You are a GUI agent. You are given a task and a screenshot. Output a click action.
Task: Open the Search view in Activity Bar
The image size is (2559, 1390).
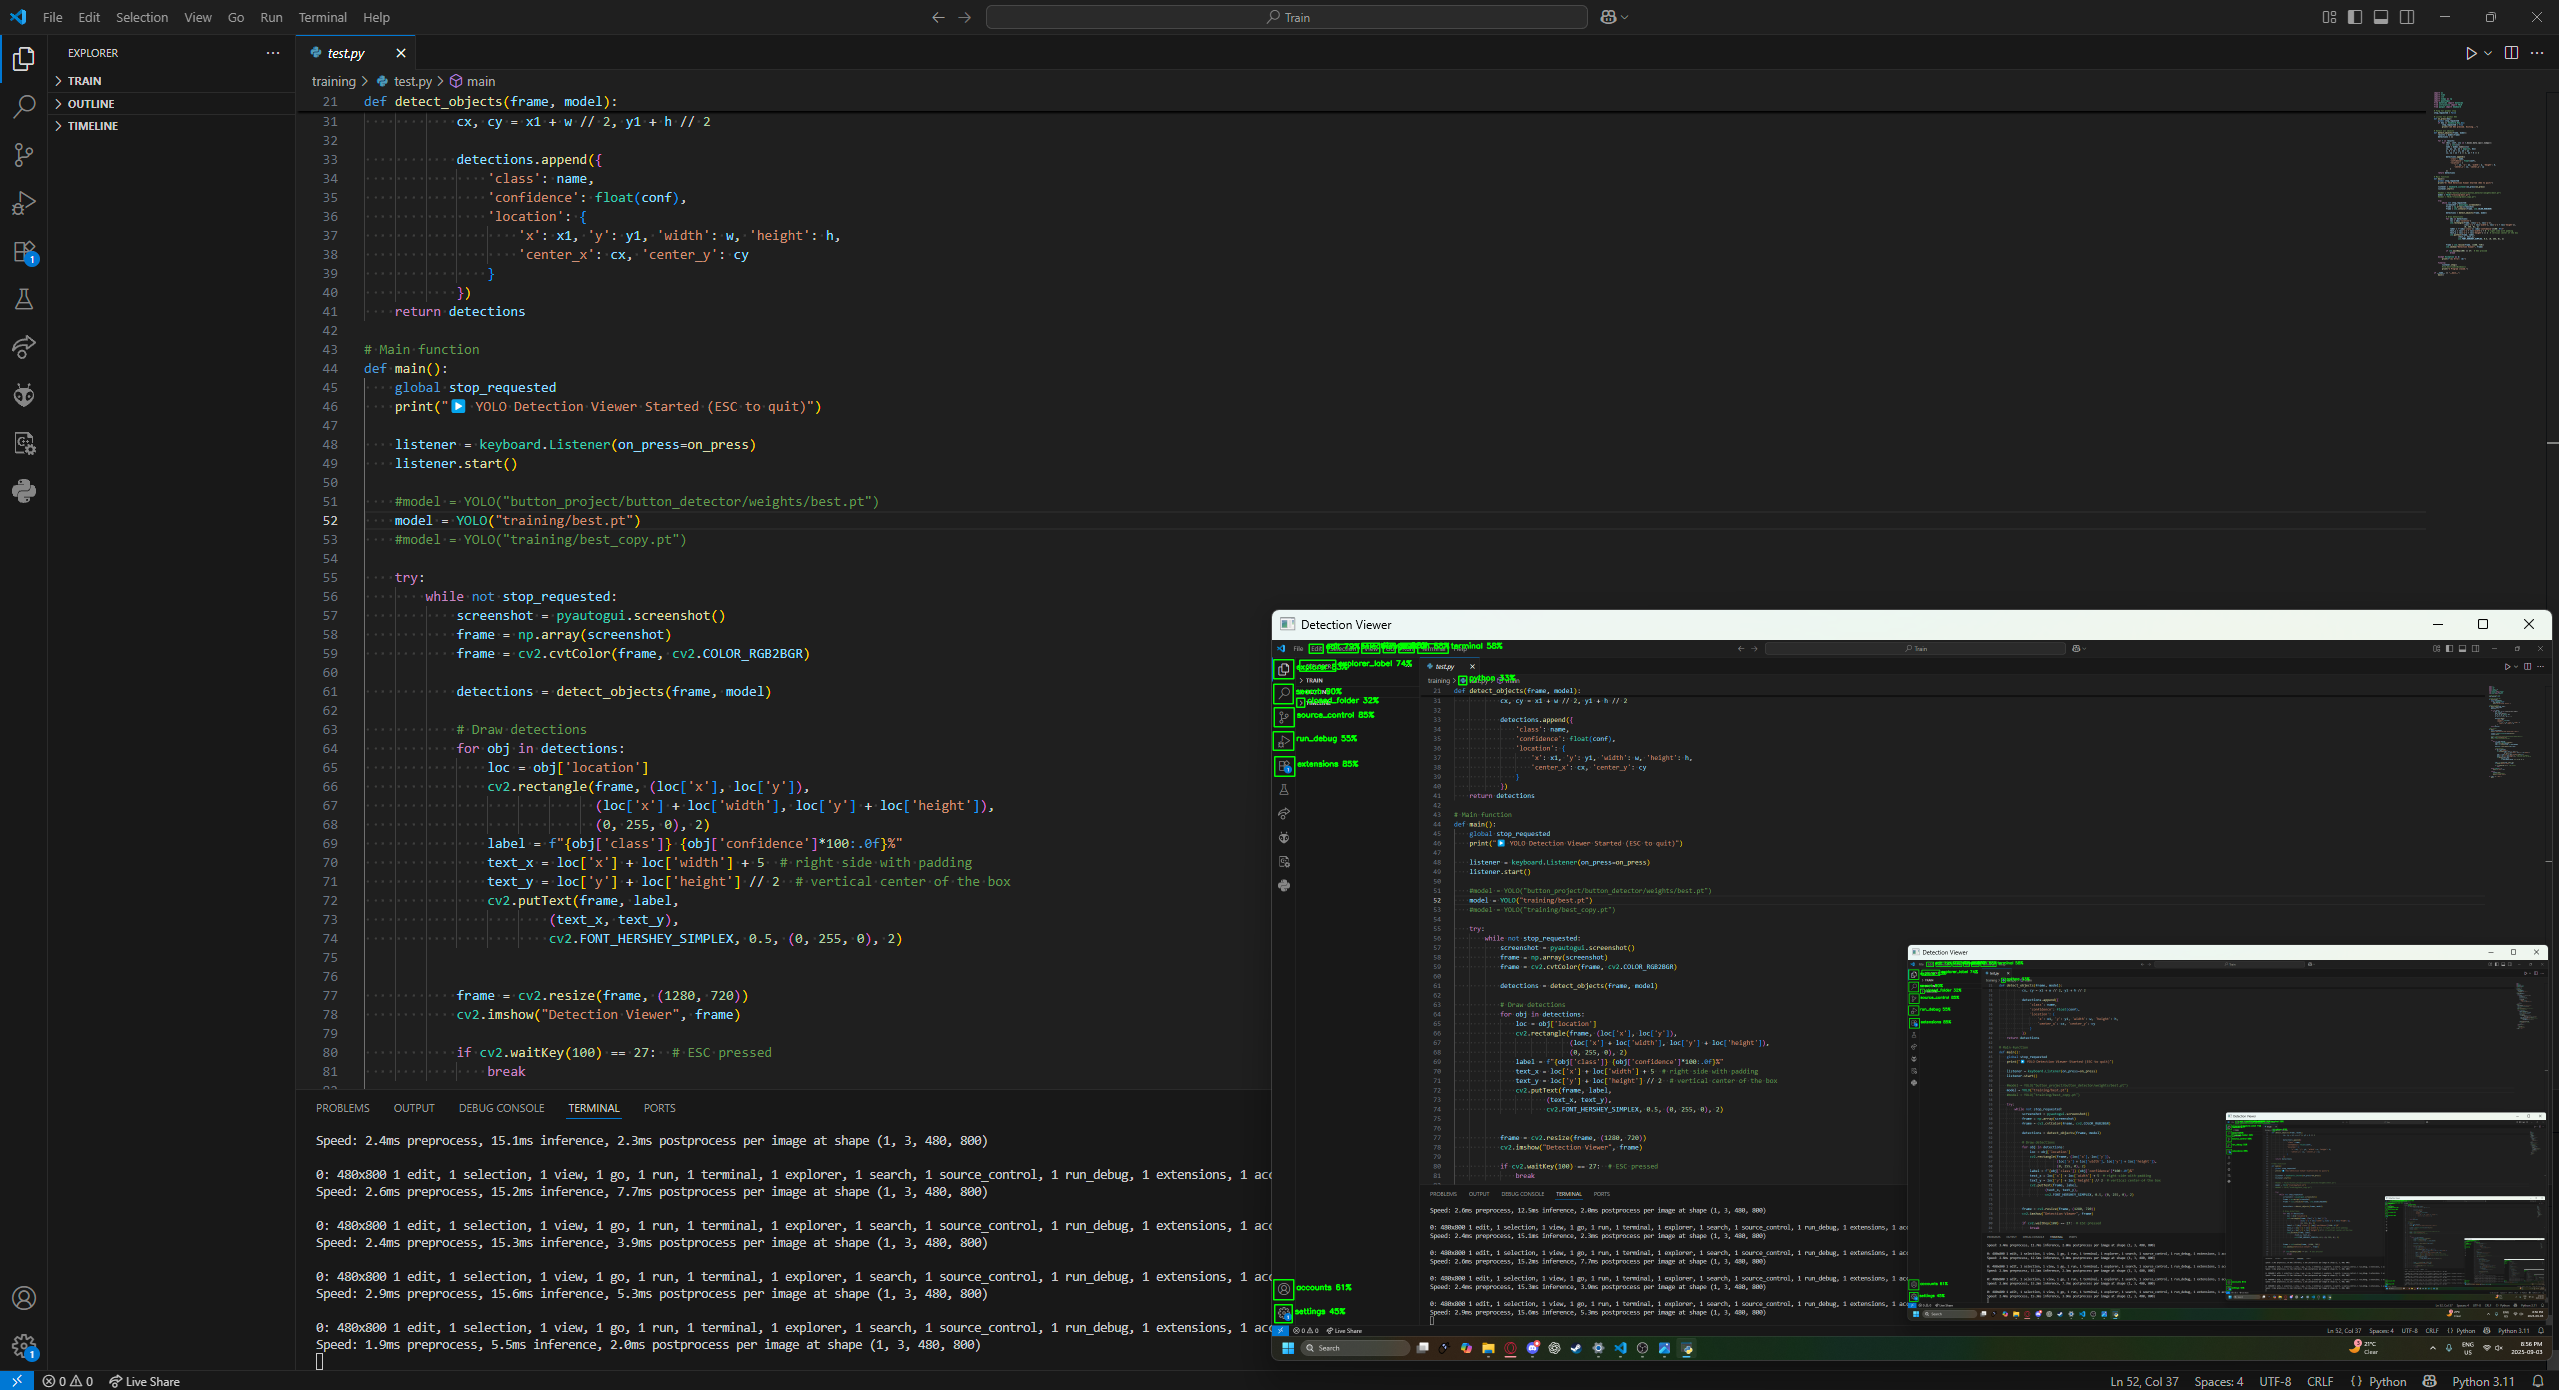[24, 107]
